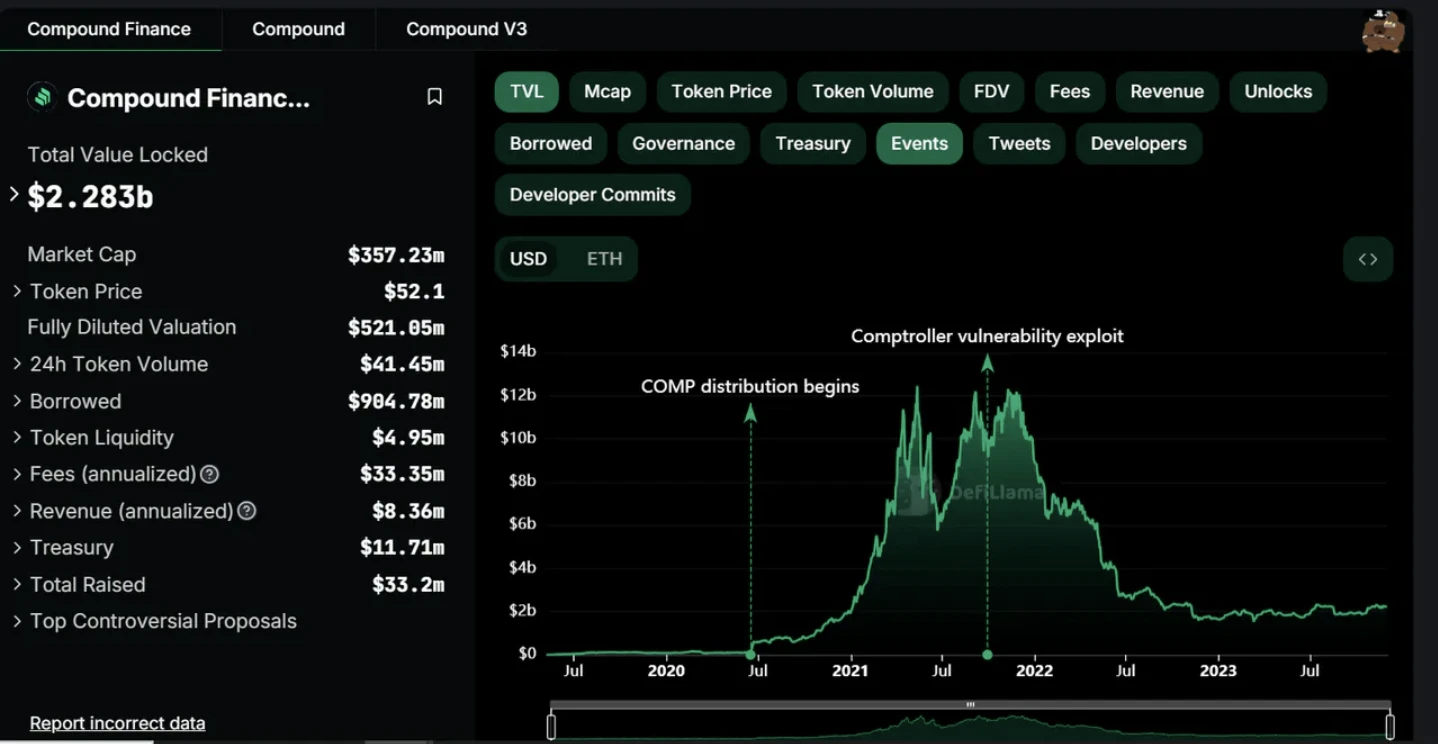Enable the Token Price chart metric
1438x744 pixels.
tap(721, 92)
